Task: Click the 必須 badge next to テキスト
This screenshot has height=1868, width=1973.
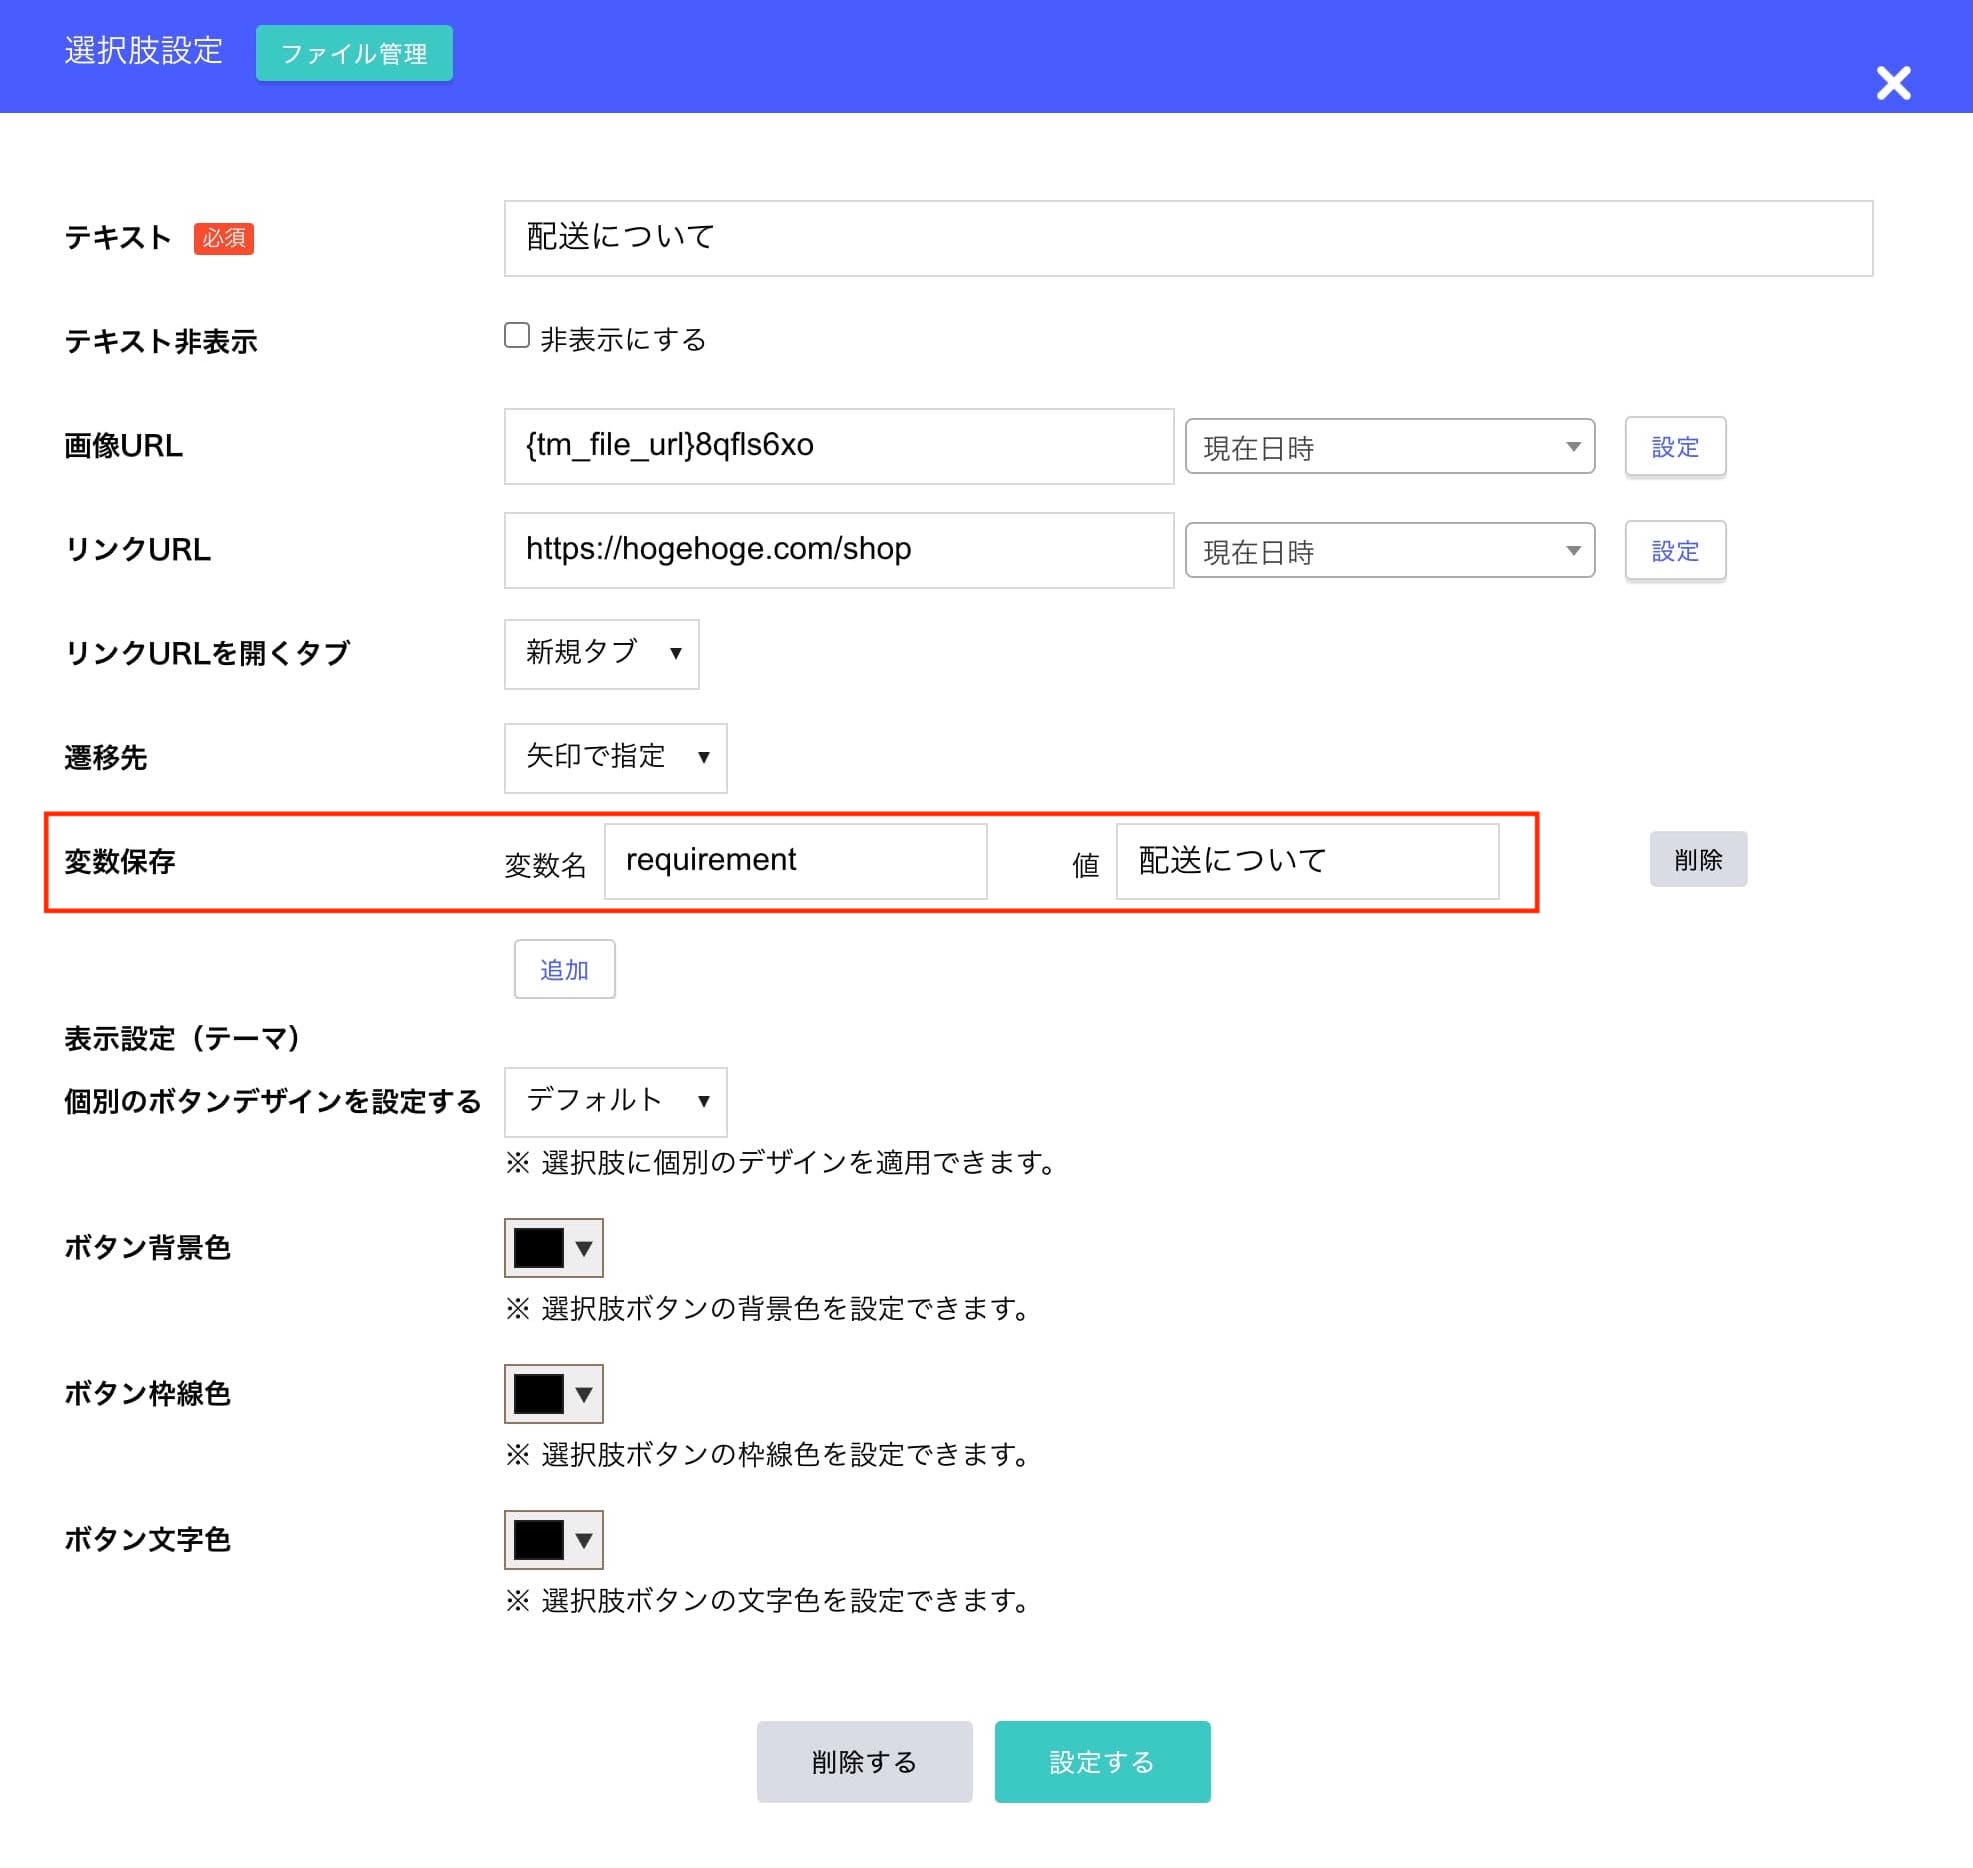Action: [x=223, y=238]
